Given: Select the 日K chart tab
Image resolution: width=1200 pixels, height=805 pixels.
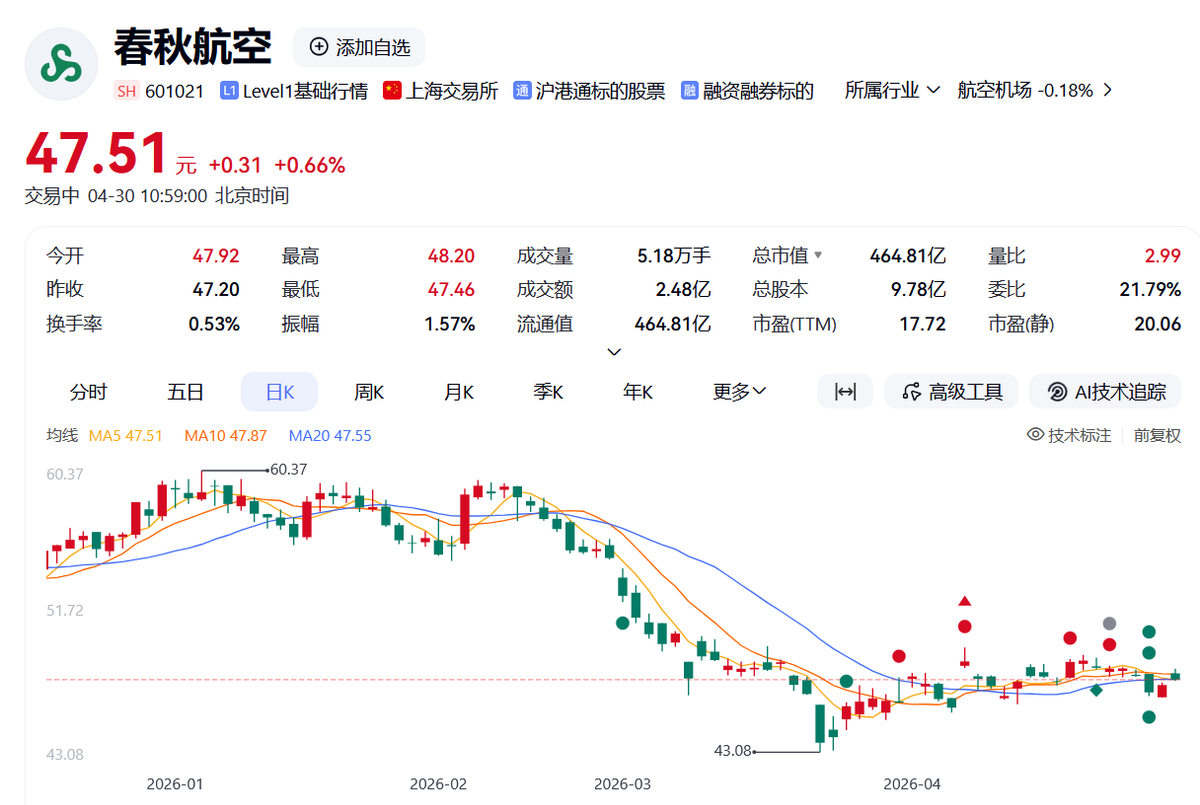Looking at the screenshot, I should (279, 392).
